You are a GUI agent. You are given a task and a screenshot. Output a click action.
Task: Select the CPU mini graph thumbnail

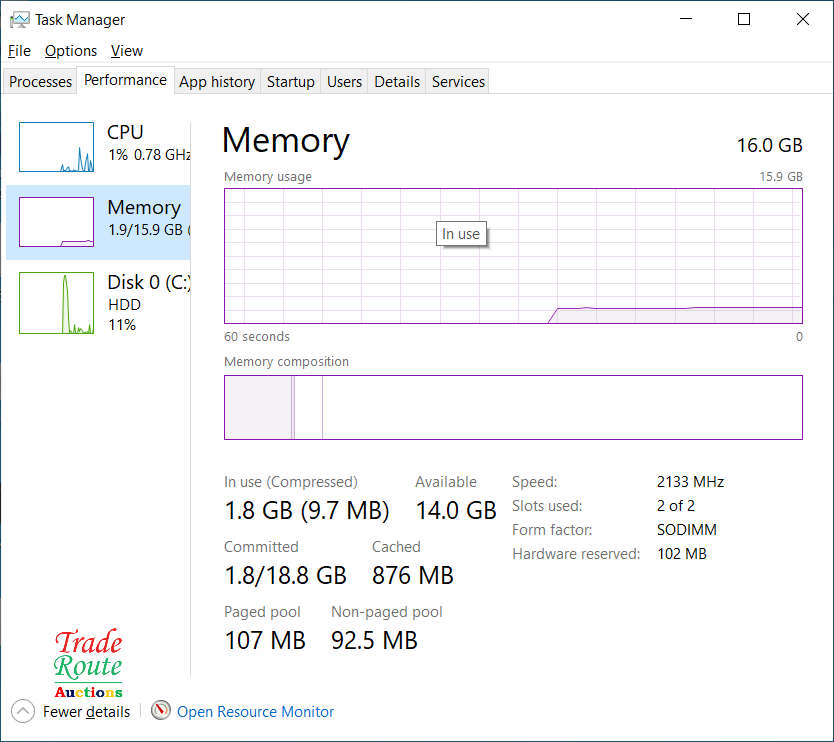coord(57,147)
